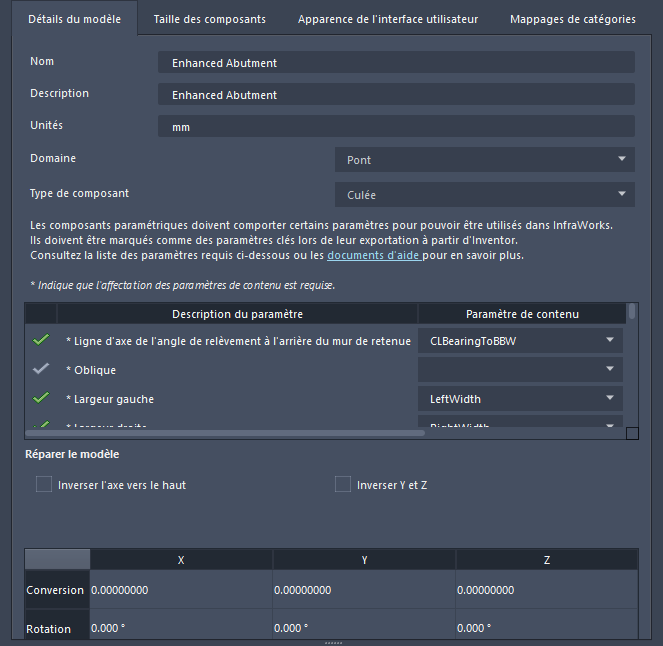Click gray checkmark next to Oblique row

click(41, 370)
